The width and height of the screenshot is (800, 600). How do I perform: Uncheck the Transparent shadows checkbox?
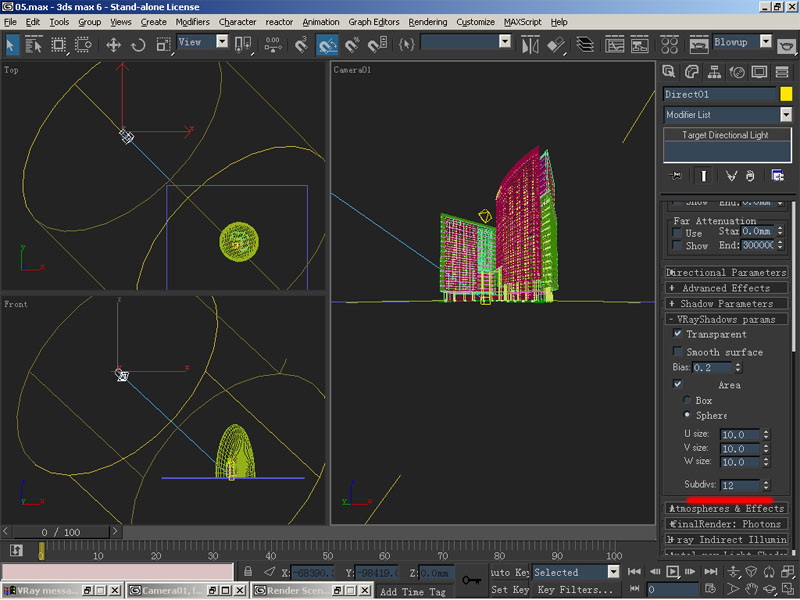[678, 334]
